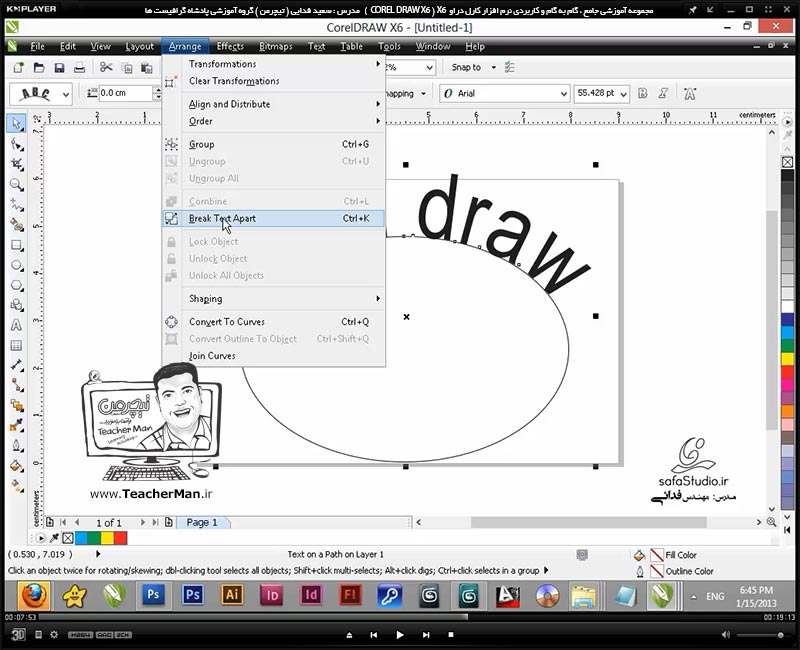Select the Freehand tool
The width and height of the screenshot is (800, 650).
tap(16, 205)
